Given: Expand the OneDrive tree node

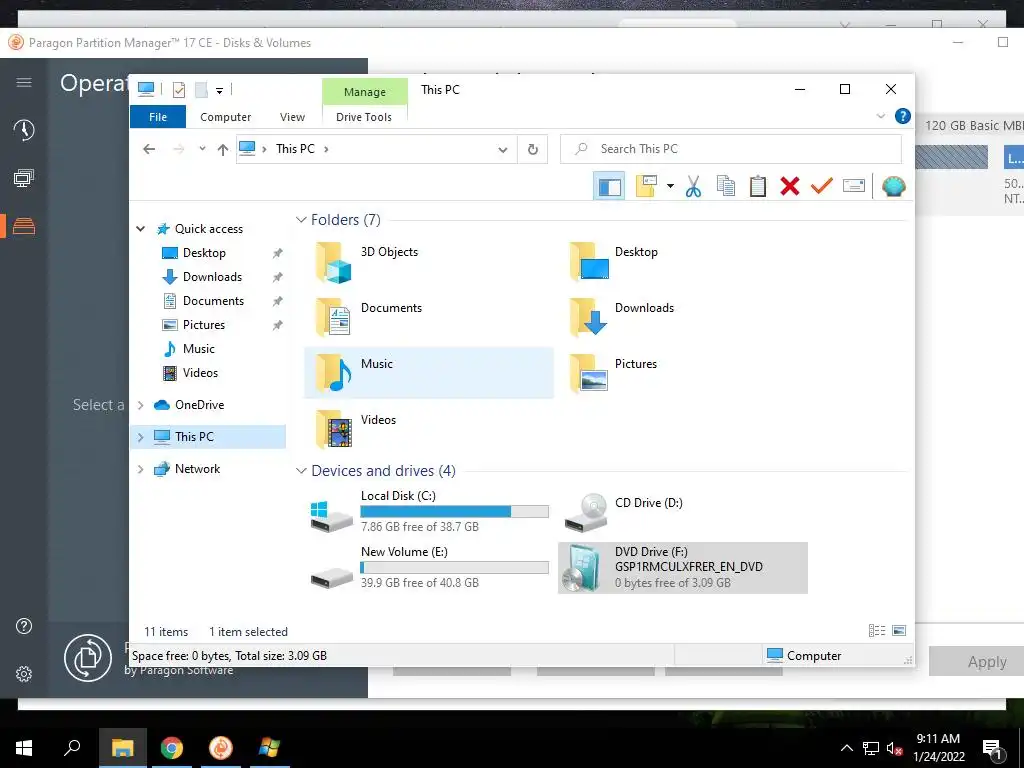Looking at the screenshot, I should point(140,405).
